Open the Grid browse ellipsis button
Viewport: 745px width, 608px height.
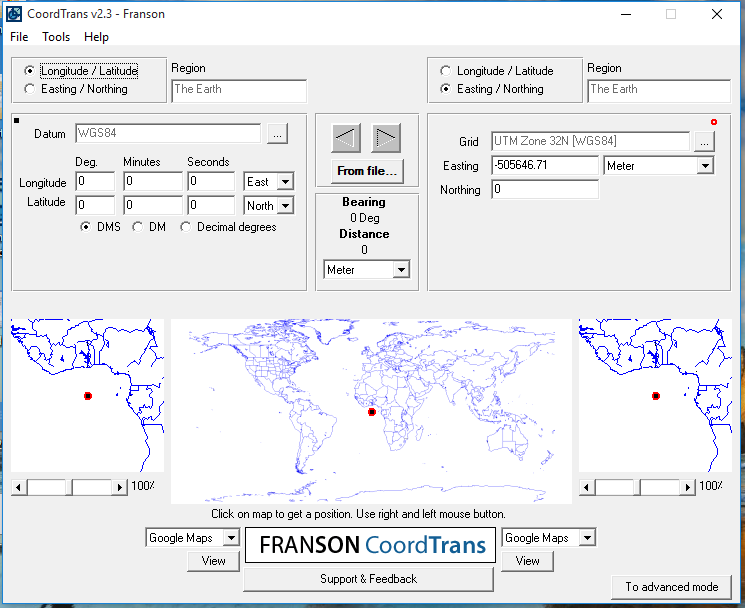(704, 142)
